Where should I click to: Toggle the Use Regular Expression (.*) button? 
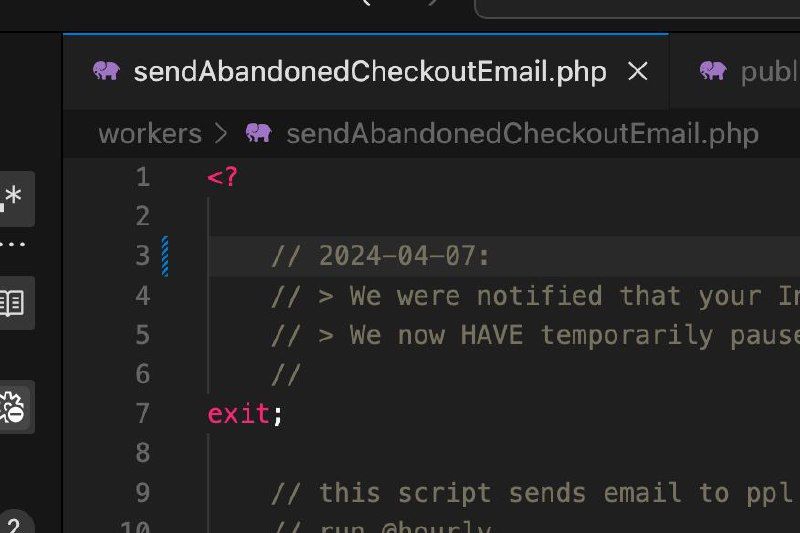14,199
